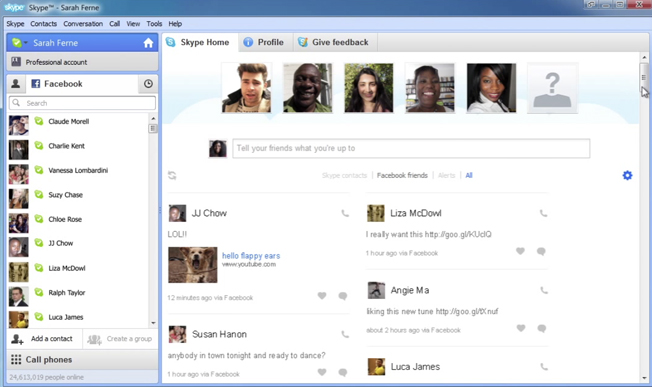652x387 pixels.
Task: Open the status dropdown next to Sarah Ferne
Action: pos(26,43)
